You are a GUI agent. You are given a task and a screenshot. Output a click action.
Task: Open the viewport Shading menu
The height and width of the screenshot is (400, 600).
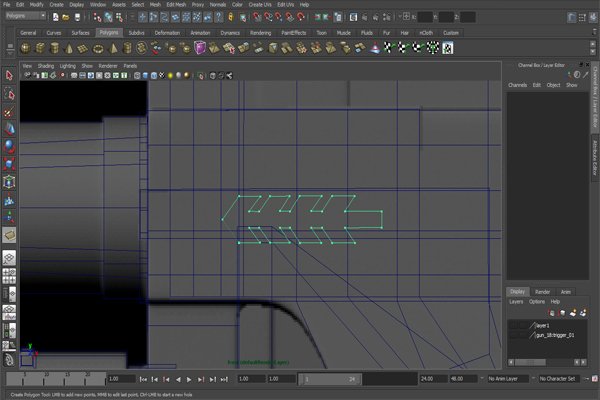click(46, 66)
